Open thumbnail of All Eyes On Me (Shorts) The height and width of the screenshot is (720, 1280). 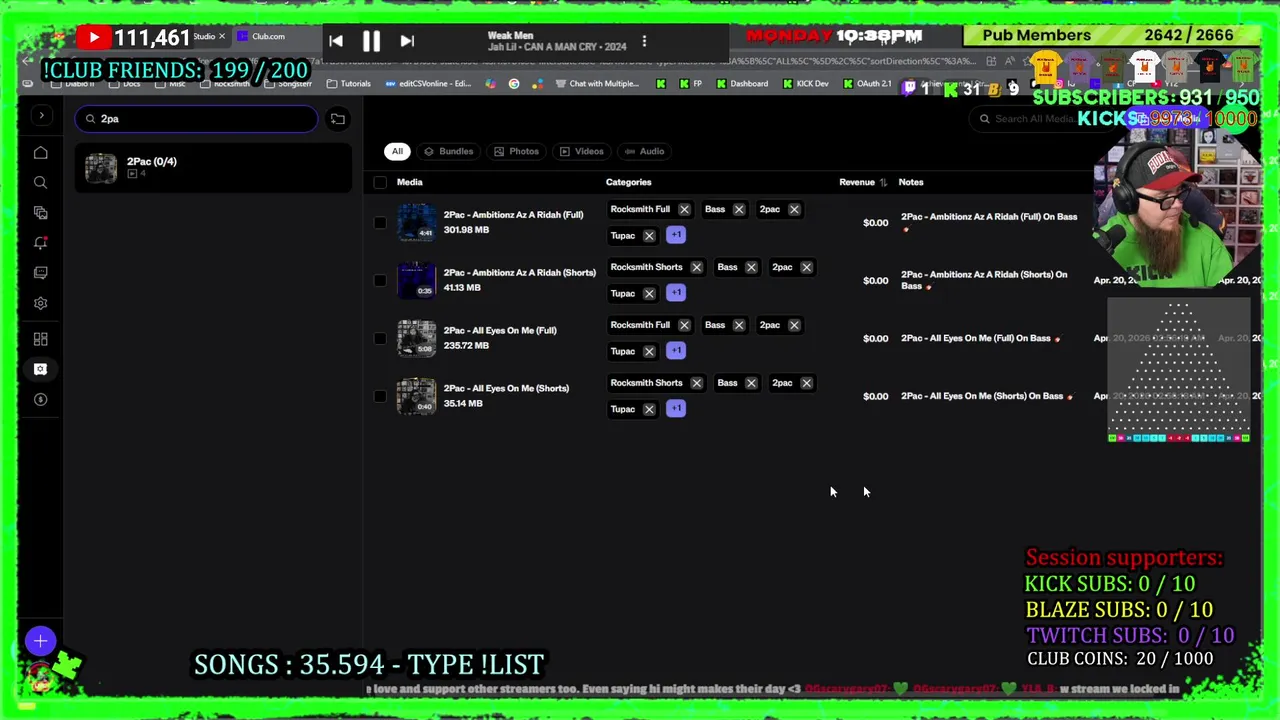[x=417, y=396]
